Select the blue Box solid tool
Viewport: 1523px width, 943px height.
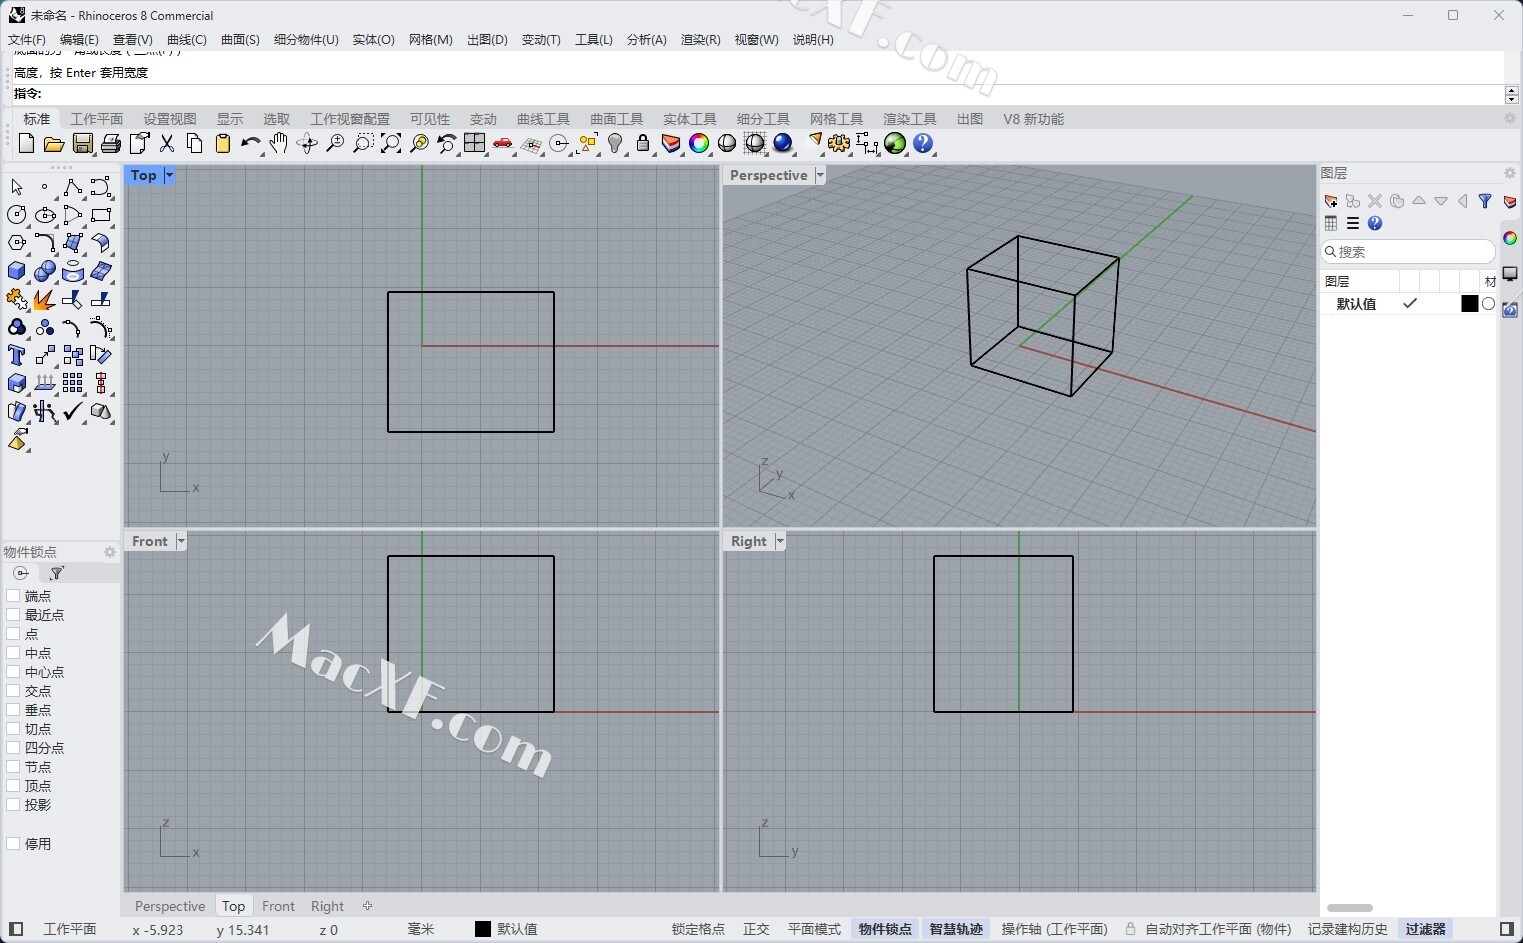coord(17,271)
